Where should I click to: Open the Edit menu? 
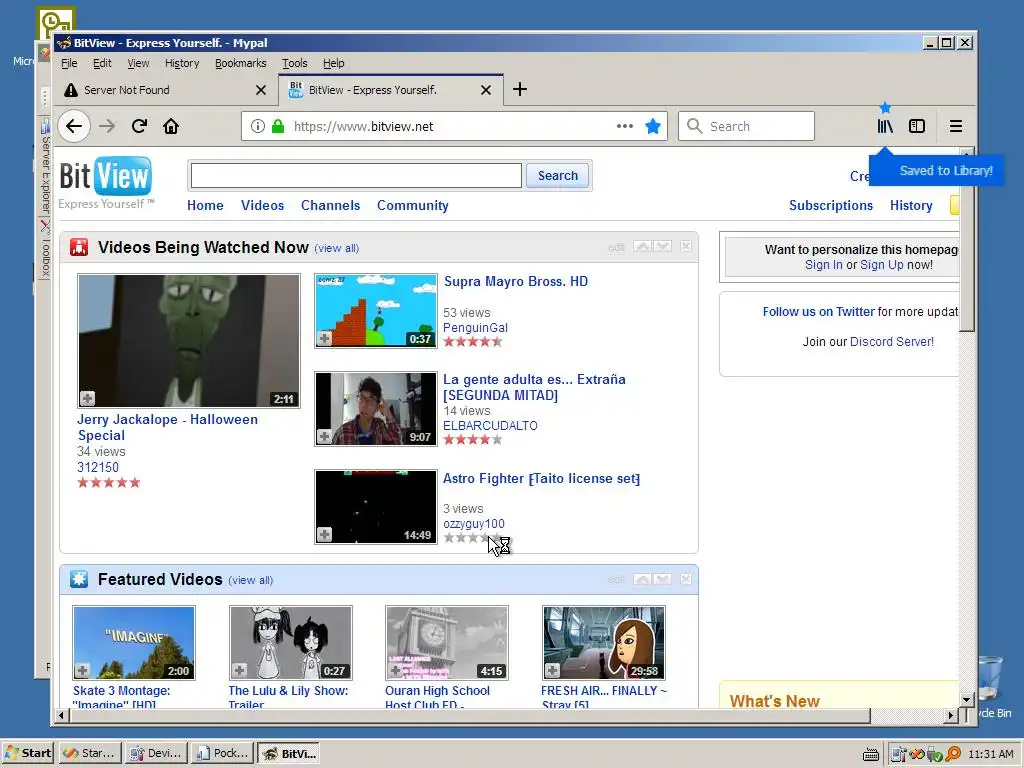coord(102,63)
